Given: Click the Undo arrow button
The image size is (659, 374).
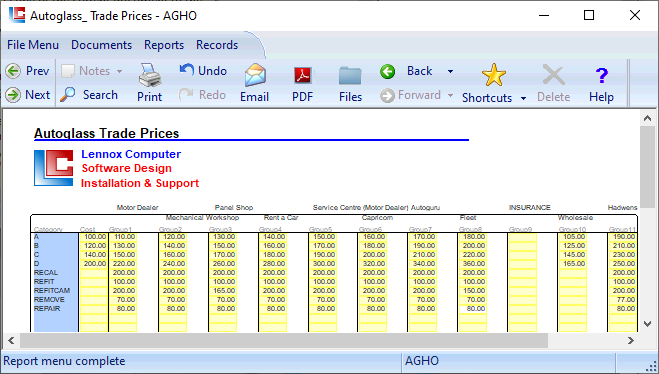Looking at the screenshot, I should [187, 70].
